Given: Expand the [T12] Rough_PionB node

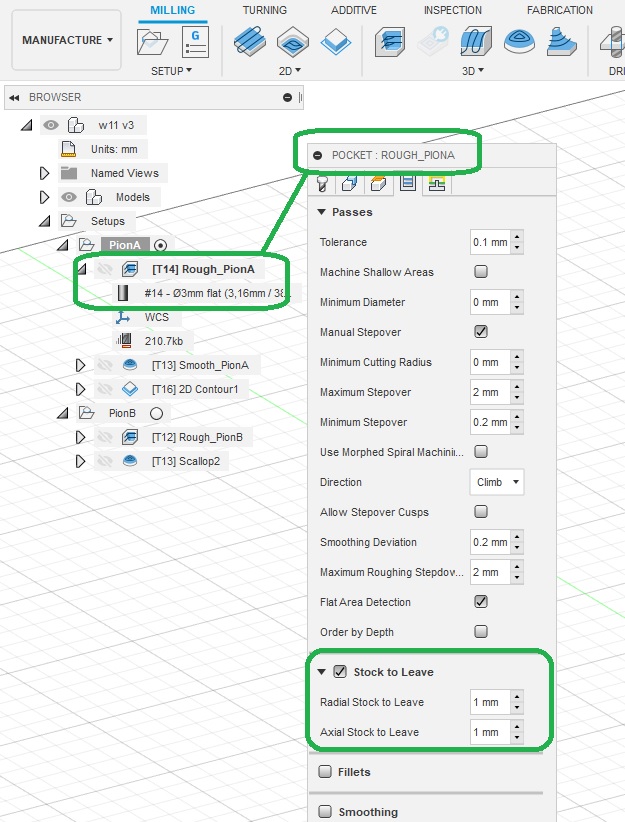Looking at the screenshot, I should click(x=80, y=437).
